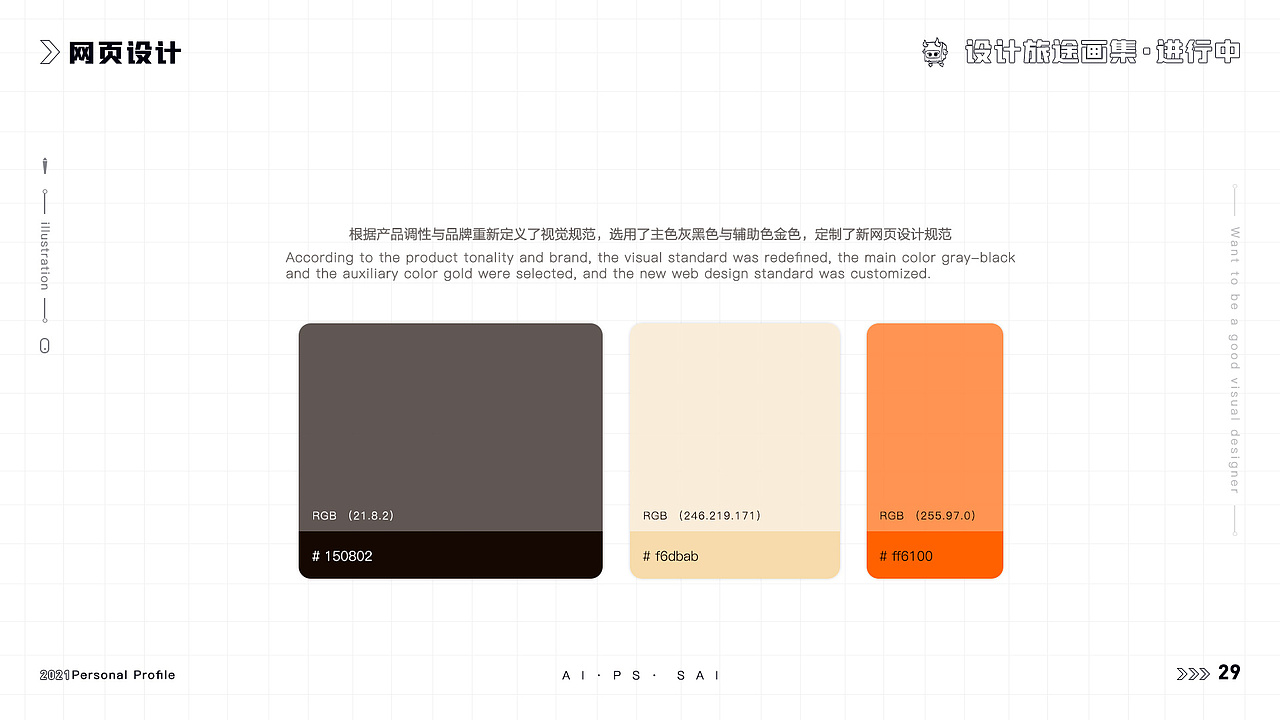Click the page number 29
The image size is (1280, 720).
(1229, 673)
